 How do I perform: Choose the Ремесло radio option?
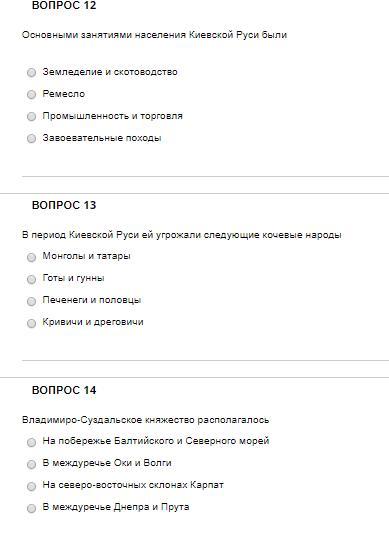(31, 95)
